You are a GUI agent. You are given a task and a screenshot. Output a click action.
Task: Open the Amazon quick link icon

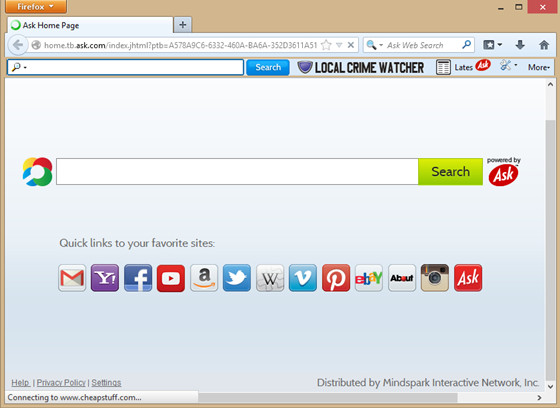click(x=204, y=278)
